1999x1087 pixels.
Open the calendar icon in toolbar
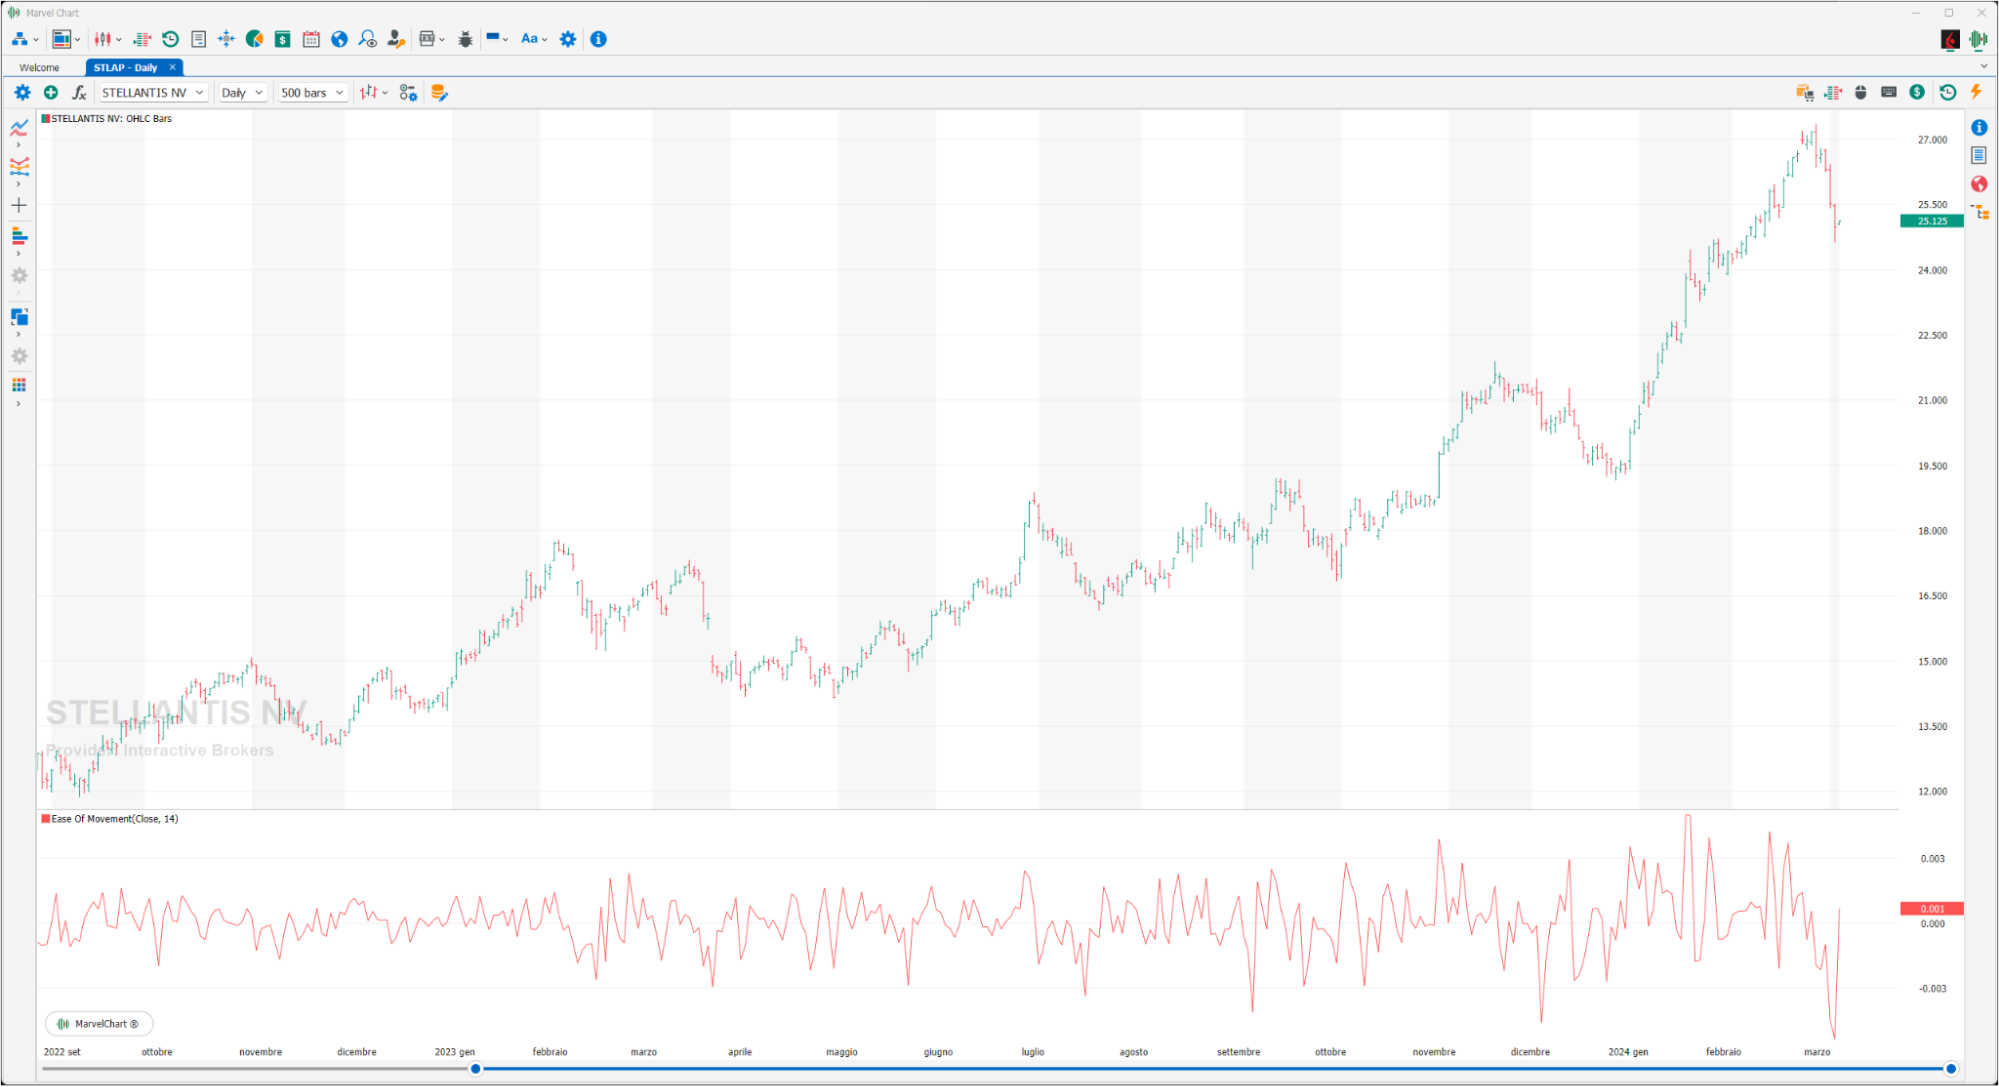coord(311,39)
